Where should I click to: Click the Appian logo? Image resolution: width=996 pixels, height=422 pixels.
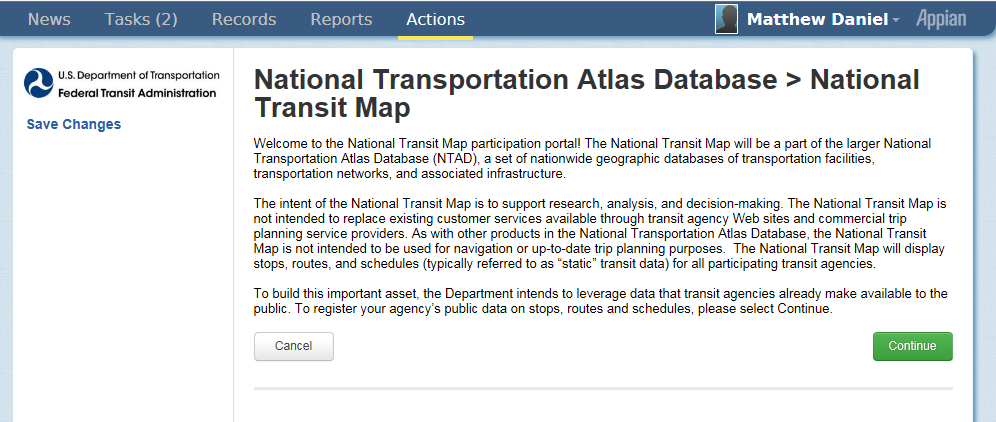click(x=941, y=20)
